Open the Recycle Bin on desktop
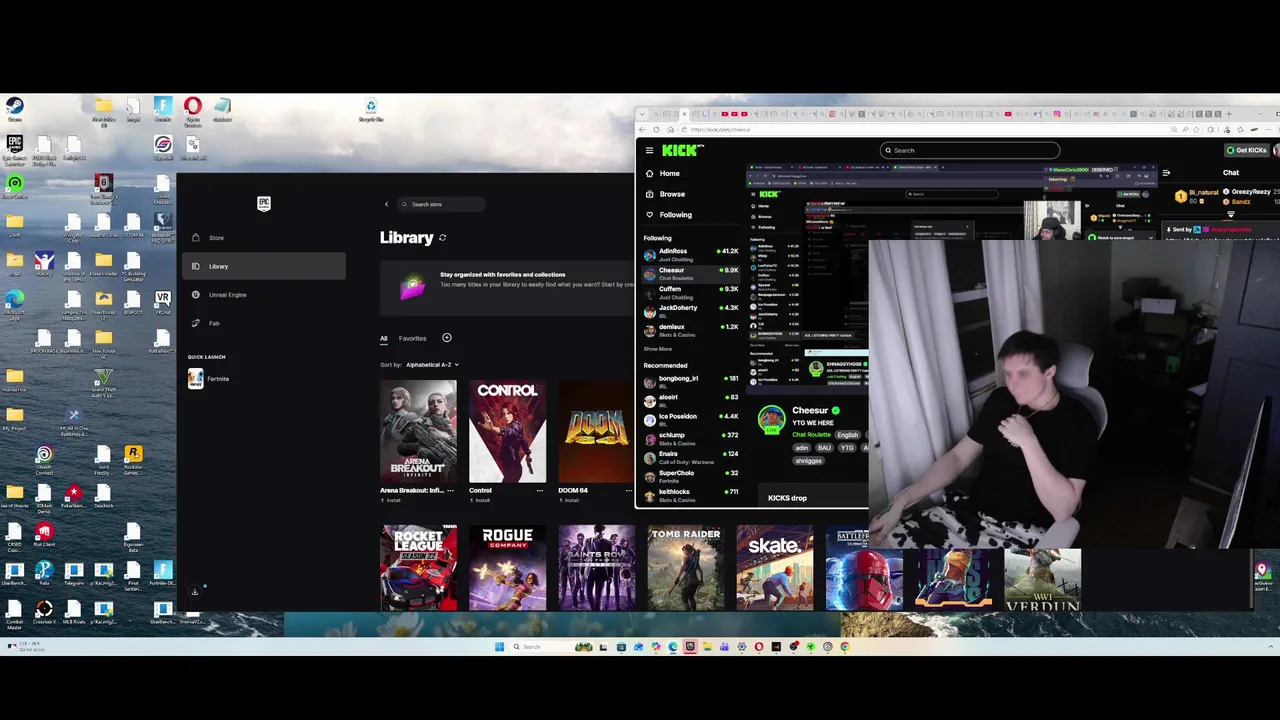The image size is (1280, 720). coord(371,110)
